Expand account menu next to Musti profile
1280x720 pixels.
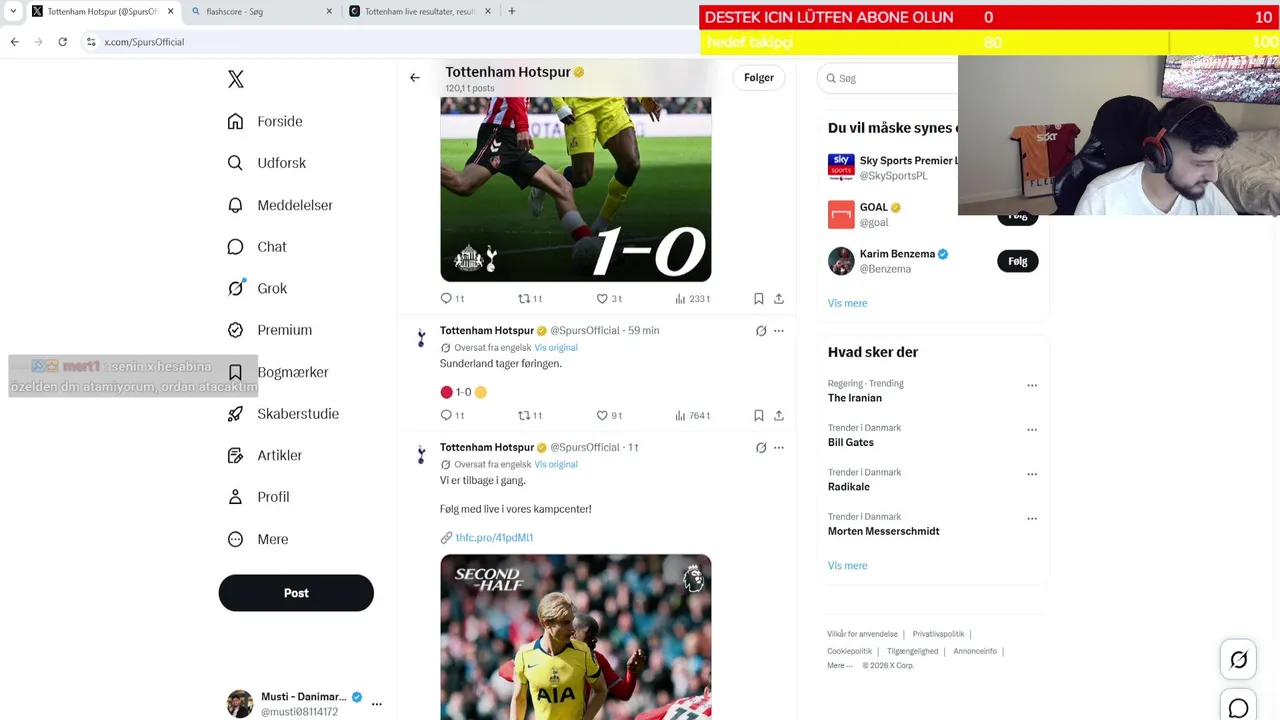[377, 704]
